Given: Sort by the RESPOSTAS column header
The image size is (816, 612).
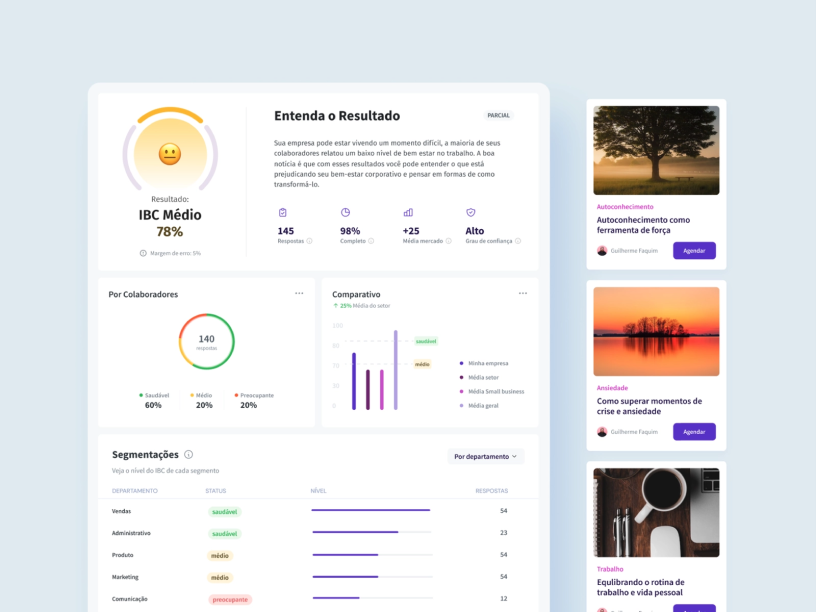Looking at the screenshot, I should coord(492,491).
